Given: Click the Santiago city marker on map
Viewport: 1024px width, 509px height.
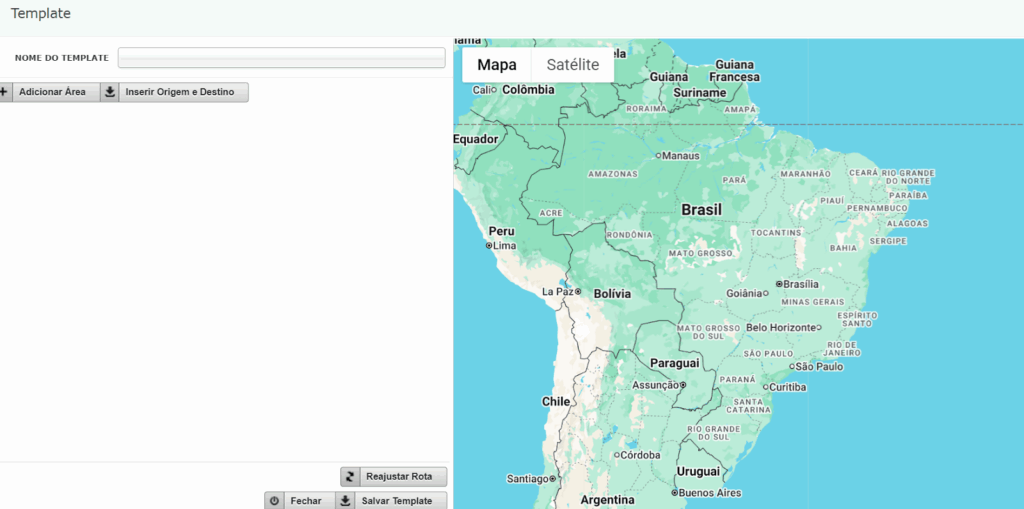Looking at the screenshot, I should tap(552, 479).
